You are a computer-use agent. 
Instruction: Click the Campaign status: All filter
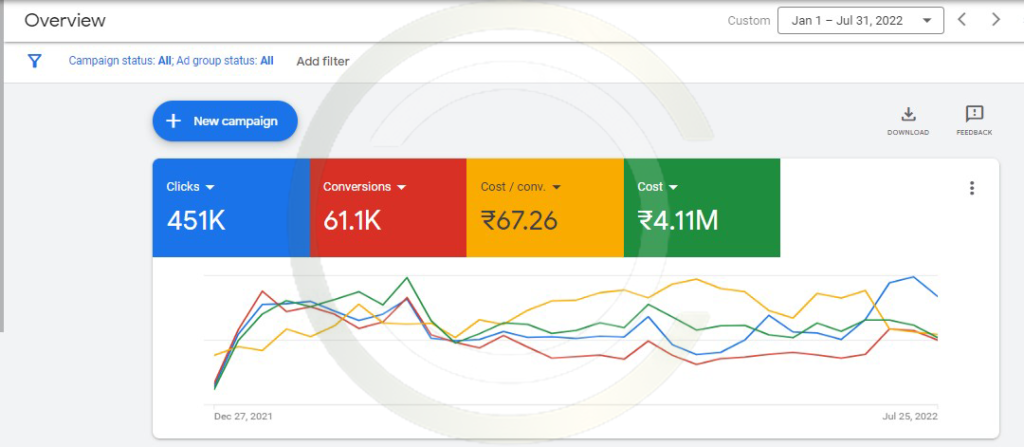[112, 61]
